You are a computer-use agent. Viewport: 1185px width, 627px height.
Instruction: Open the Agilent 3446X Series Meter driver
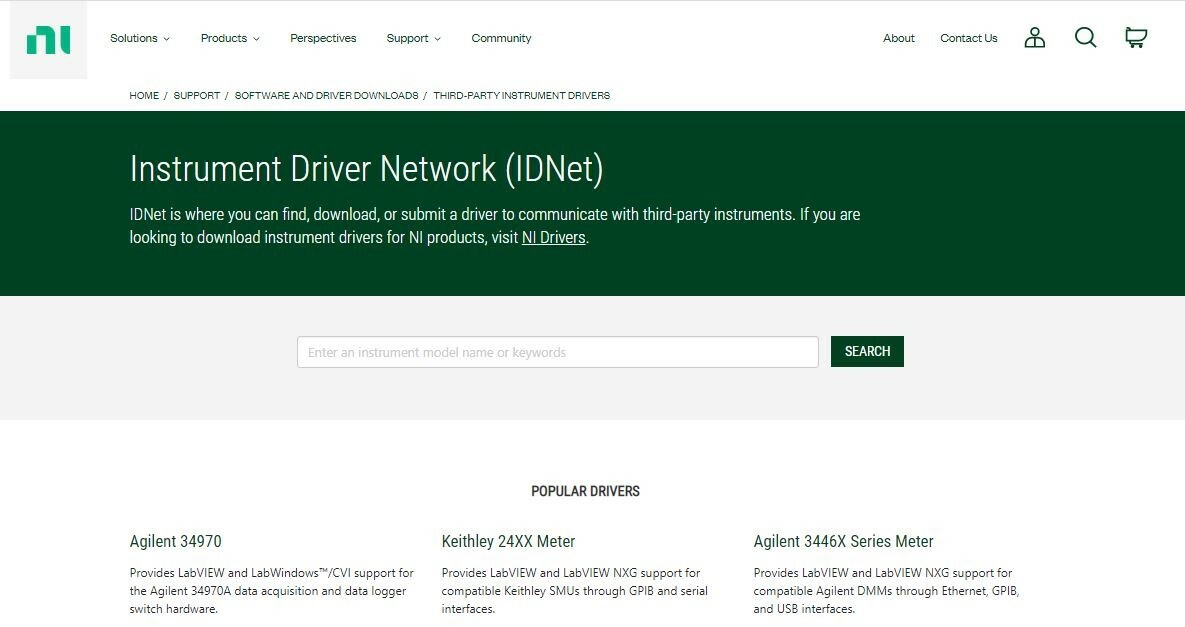click(x=843, y=541)
